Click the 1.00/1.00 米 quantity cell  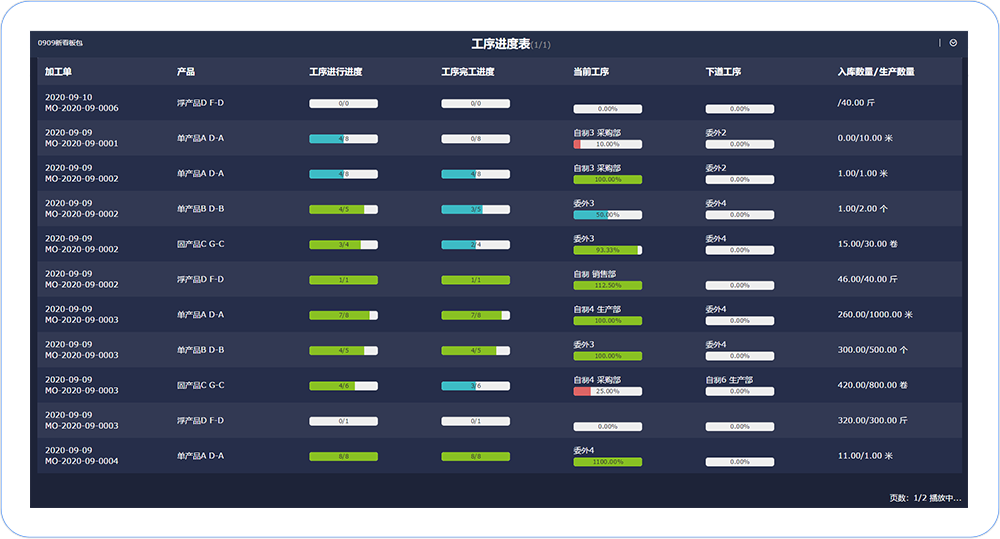(862, 174)
